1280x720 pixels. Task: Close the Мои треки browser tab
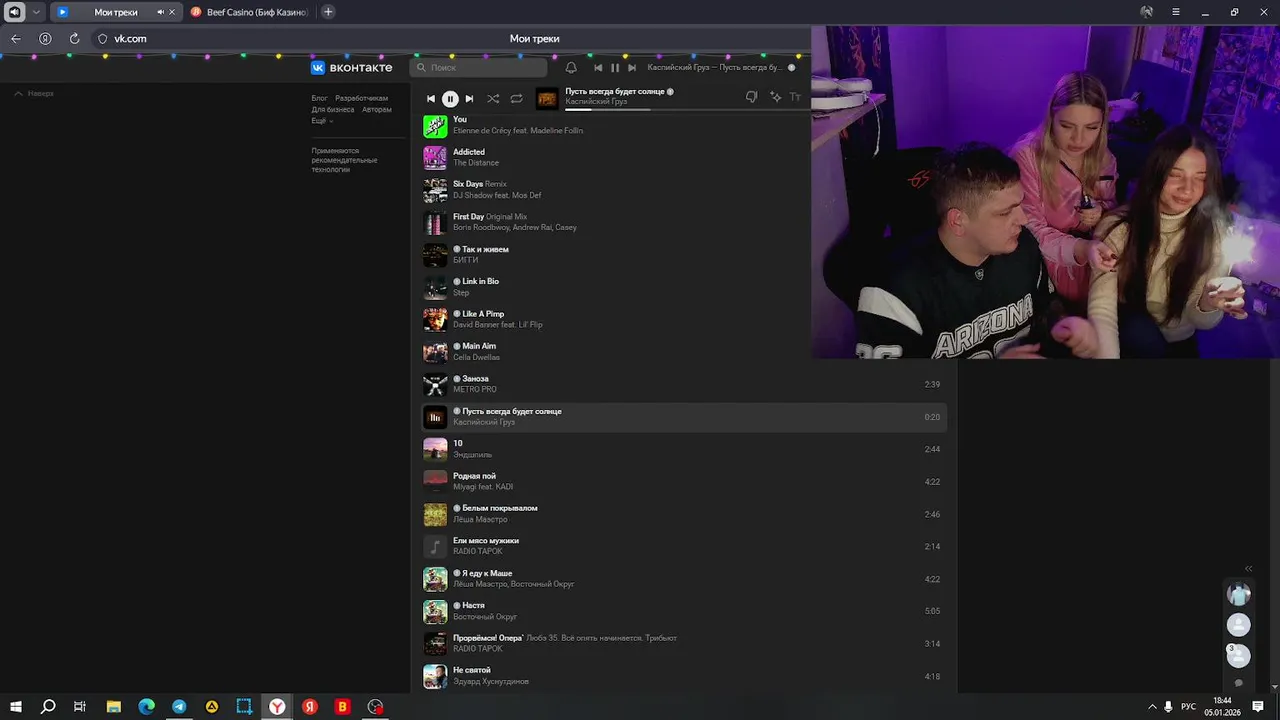coord(172,12)
